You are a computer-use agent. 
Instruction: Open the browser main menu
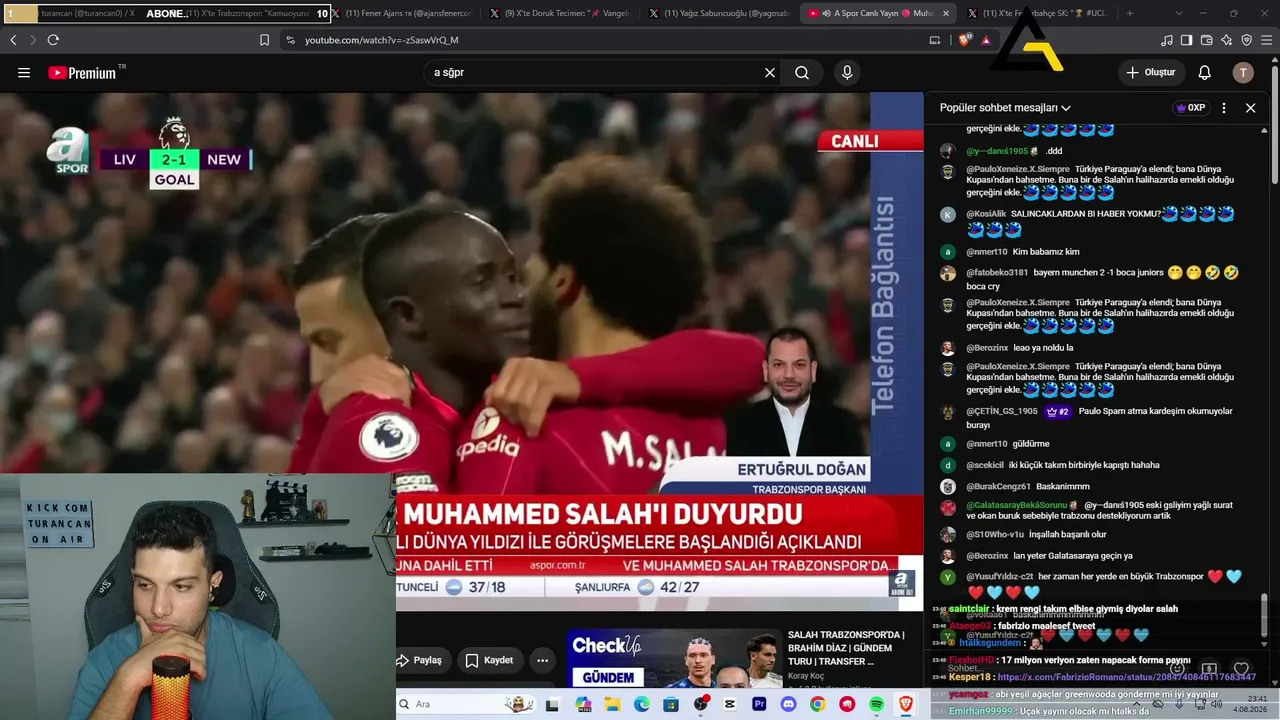click(1266, 40)
